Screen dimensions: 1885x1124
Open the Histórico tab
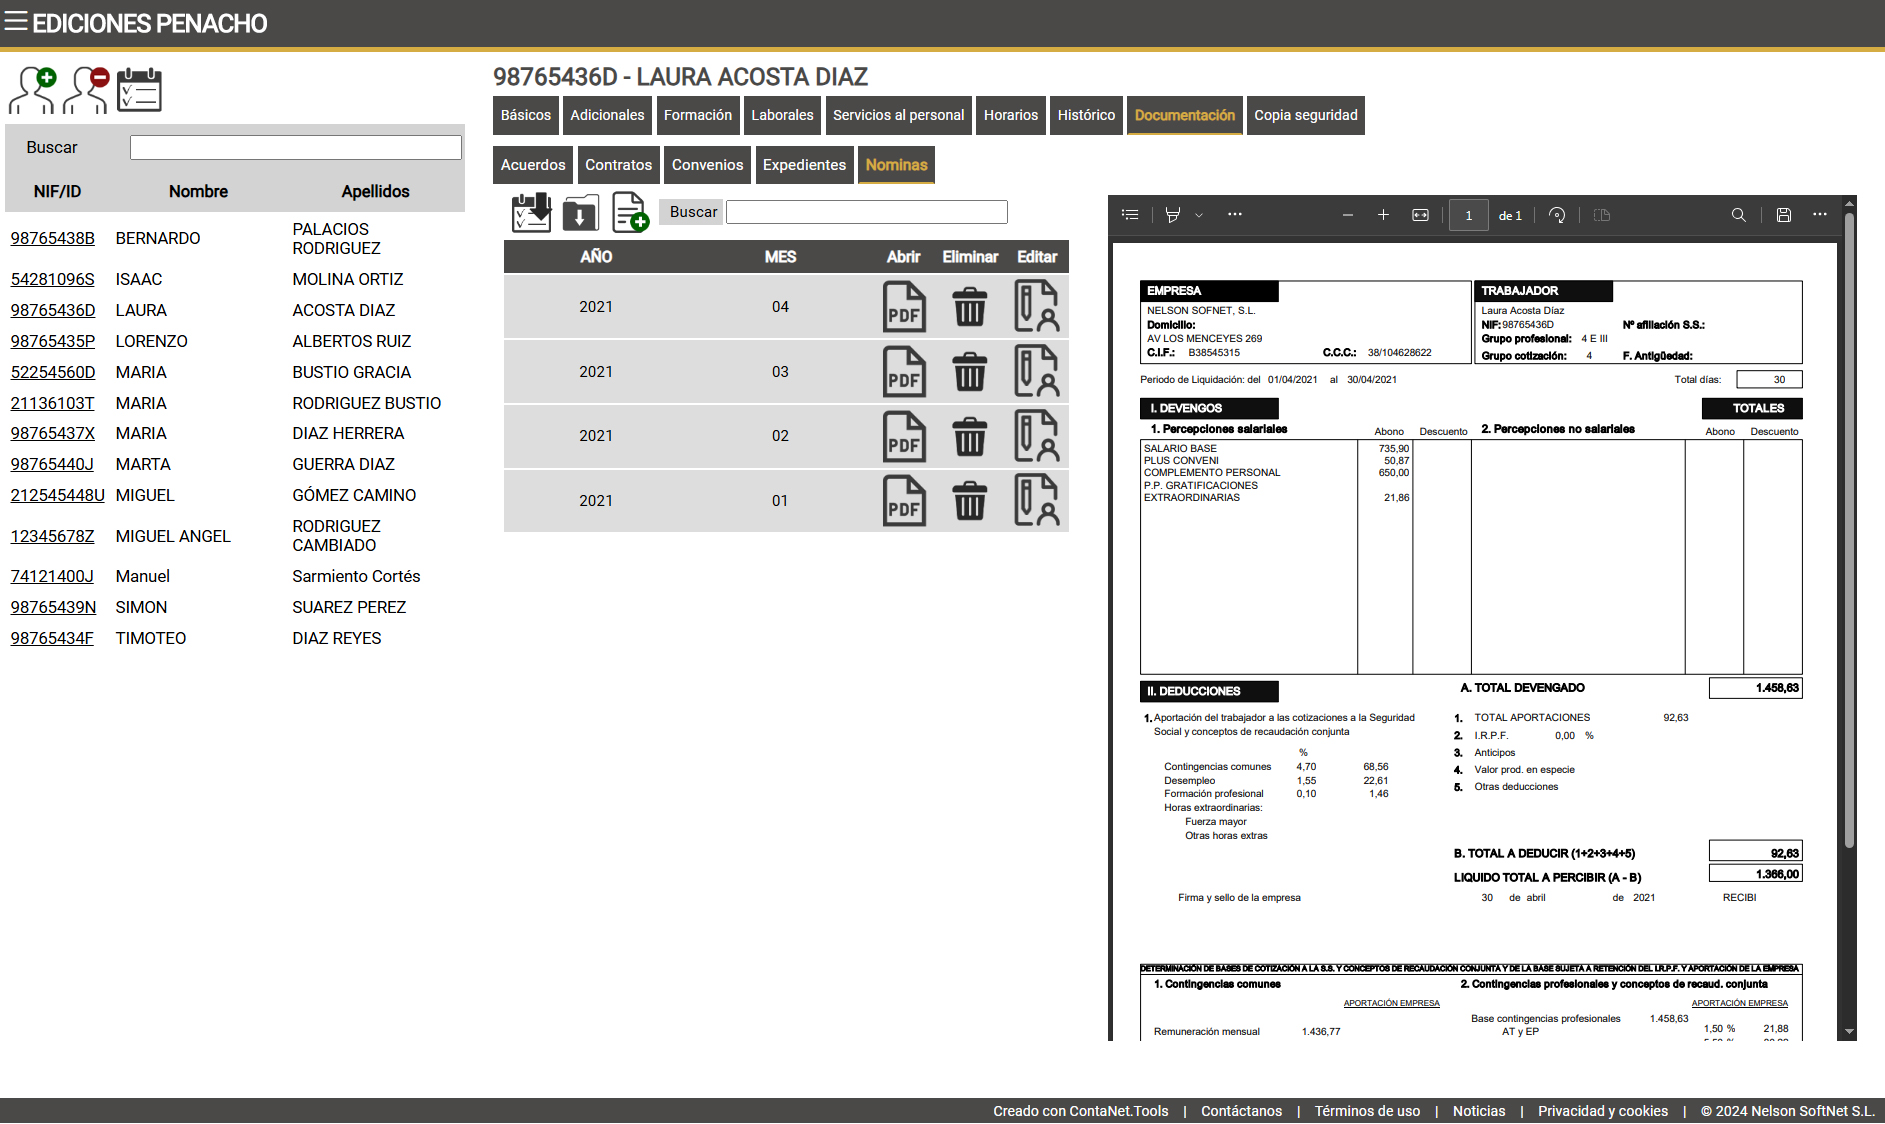tap(1086, 115)
